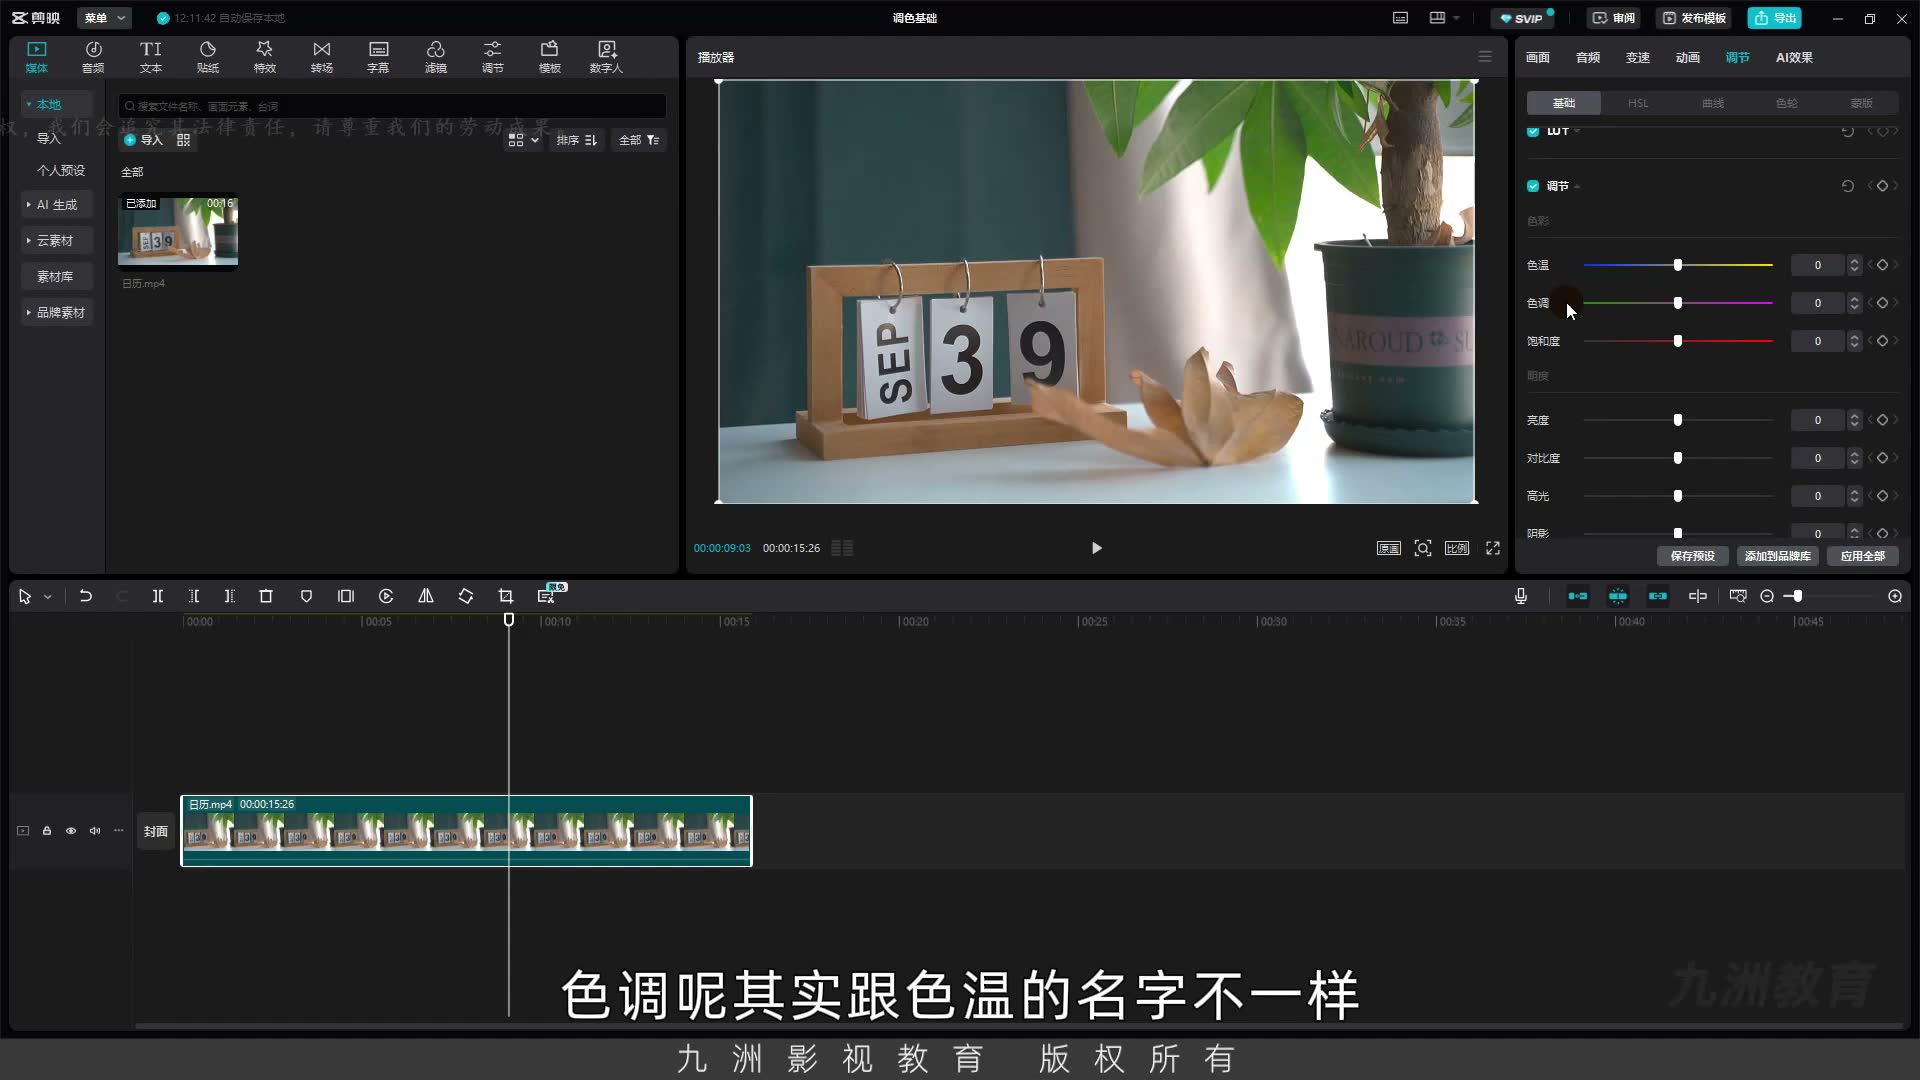Screen dimensions: 1920x1080
Task: Toggle main track magnet snapping
Action: tap(1578, 596)
